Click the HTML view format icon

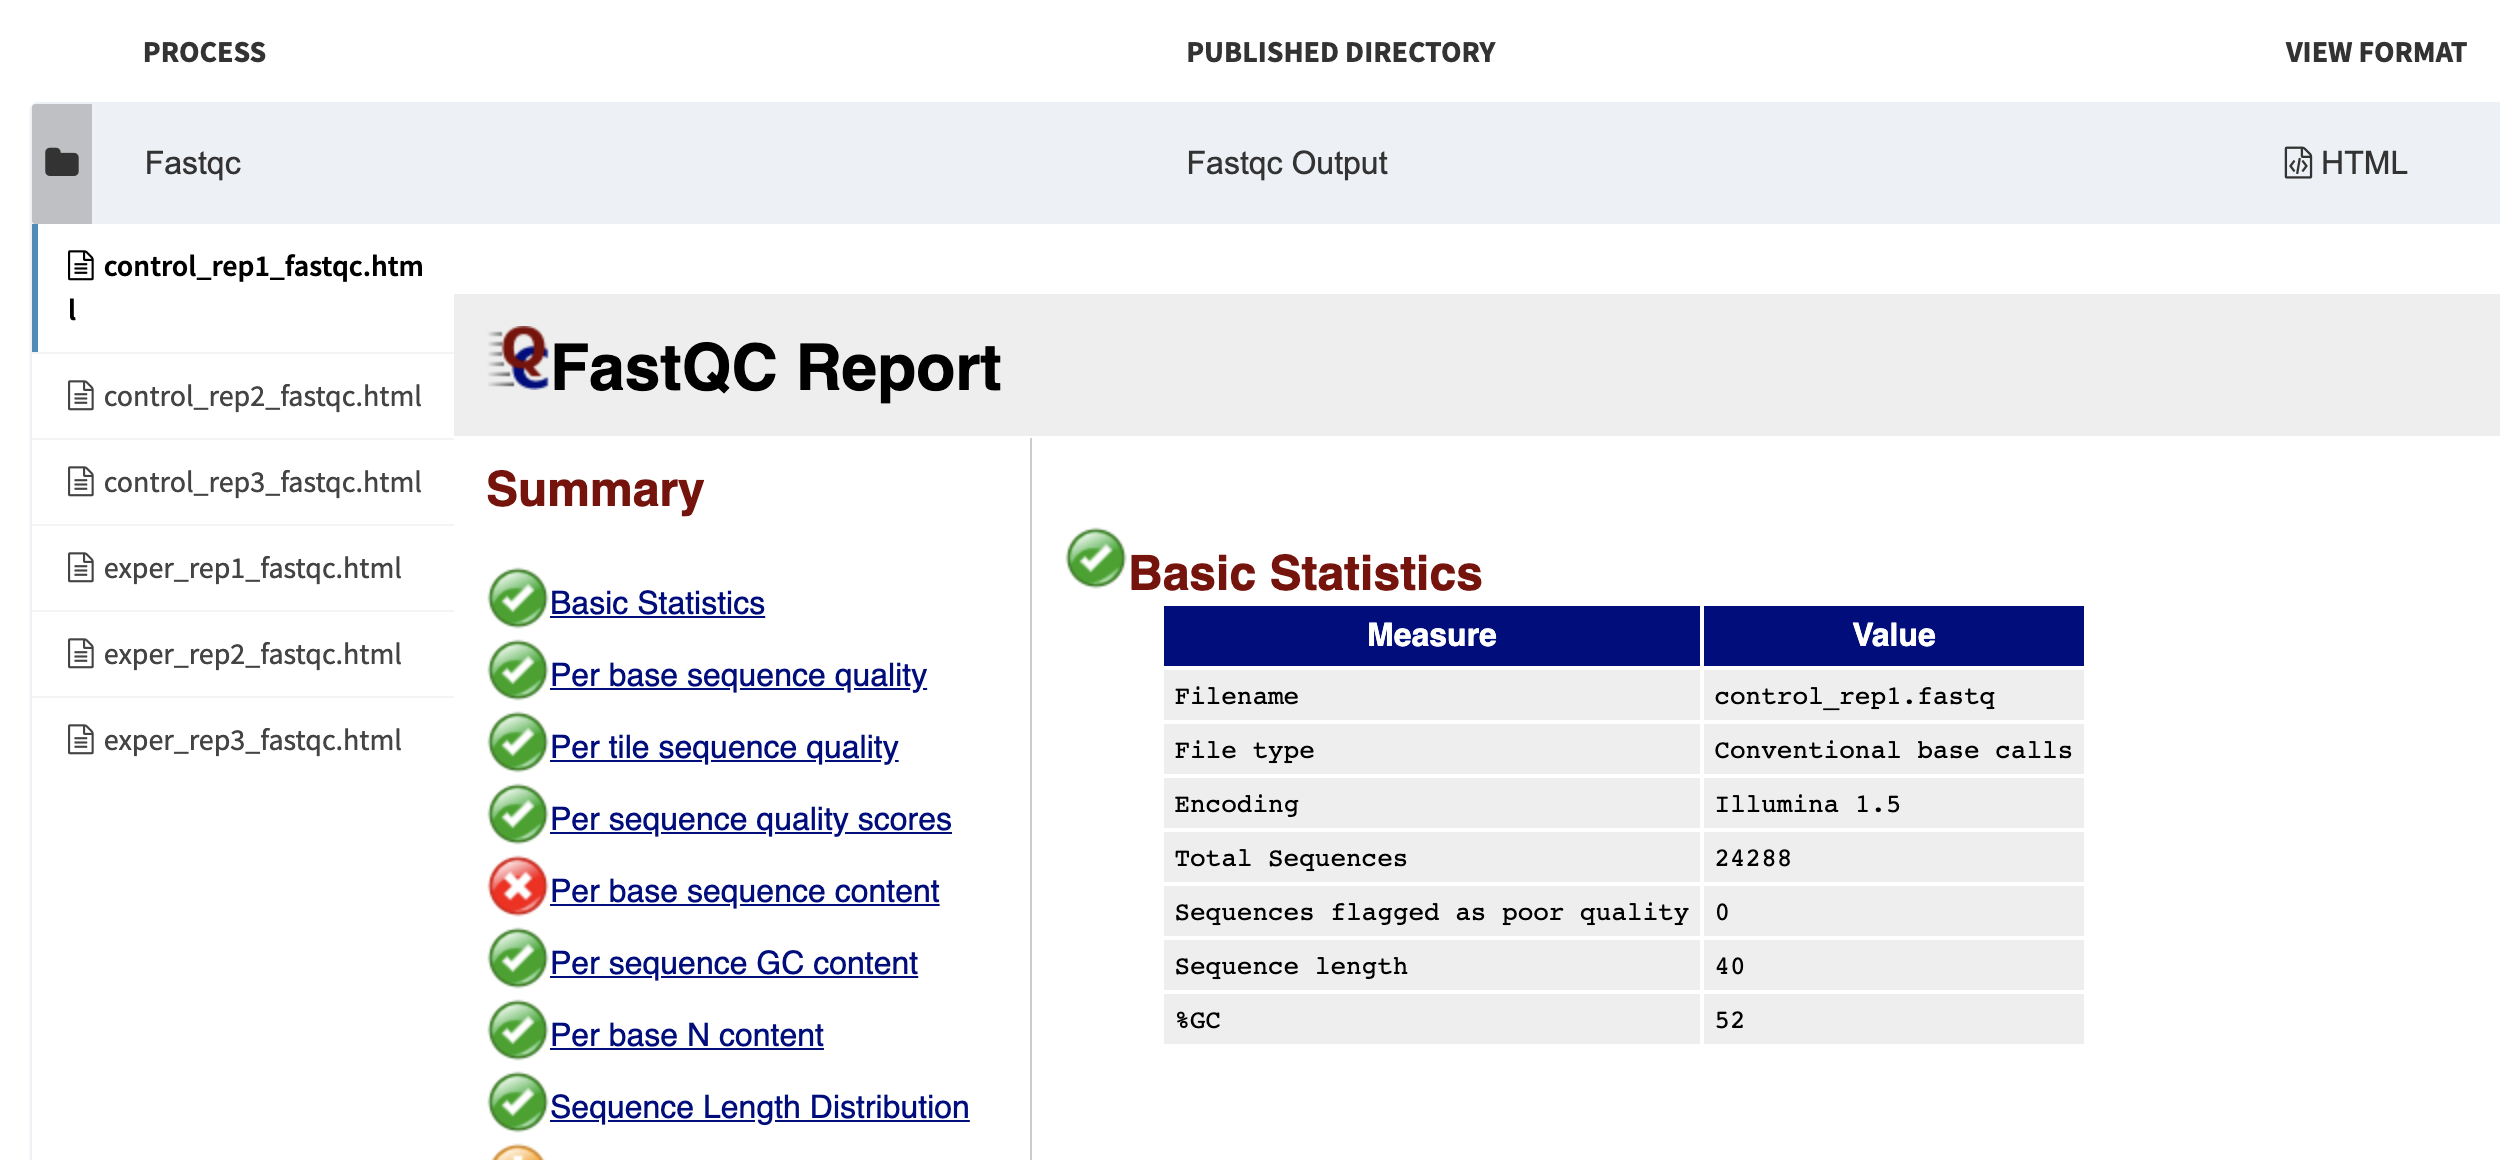[2297, 162]
